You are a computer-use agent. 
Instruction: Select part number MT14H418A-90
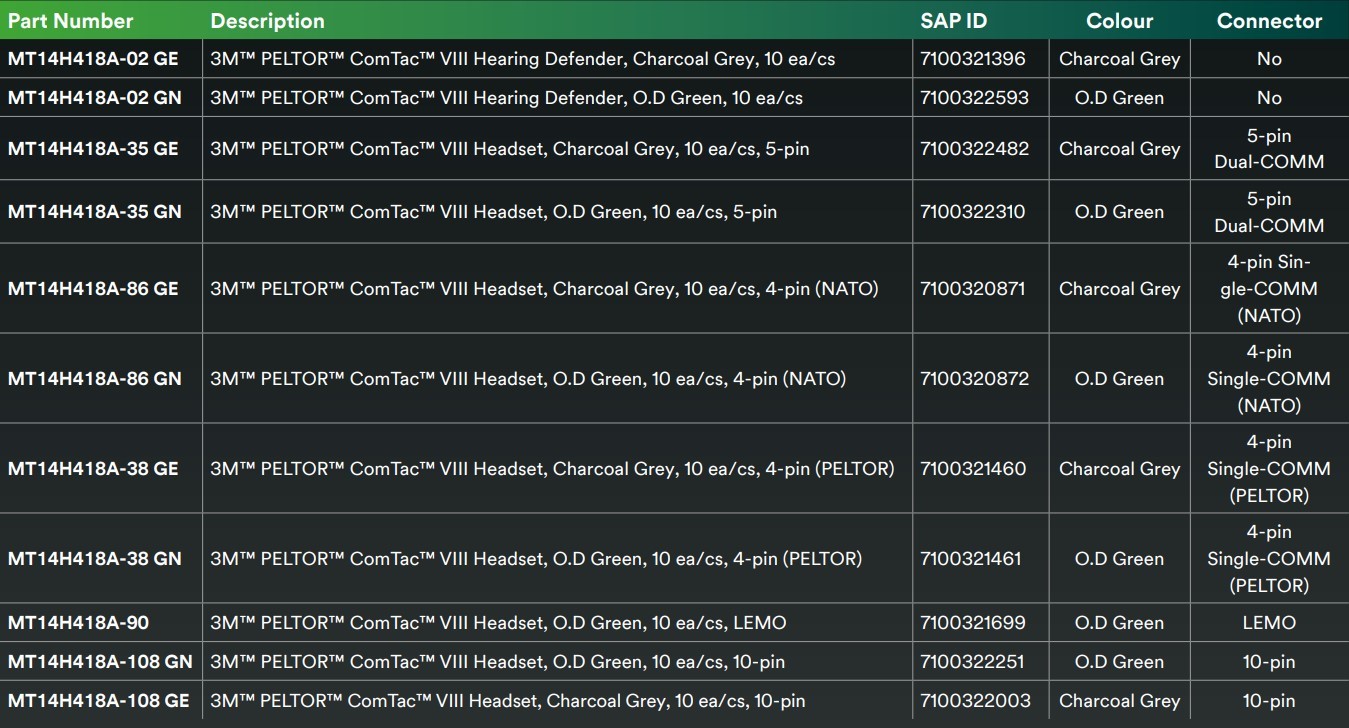78,623
